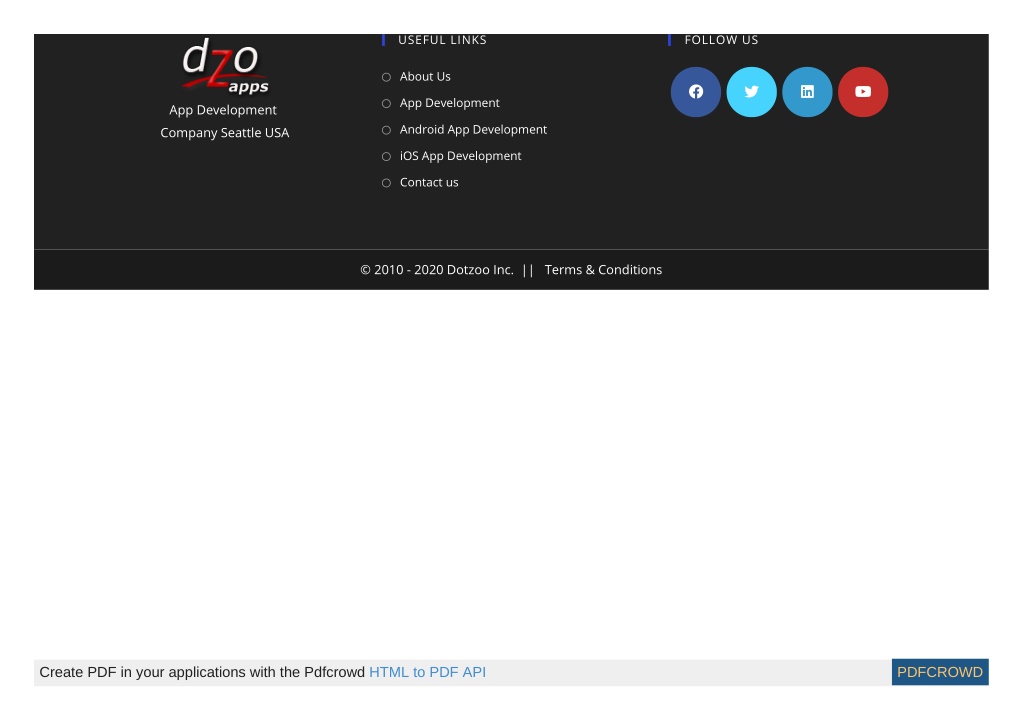Visit the iOS App Development link
The width and height of the screenshot is (1023, 724).
point(460,156)
